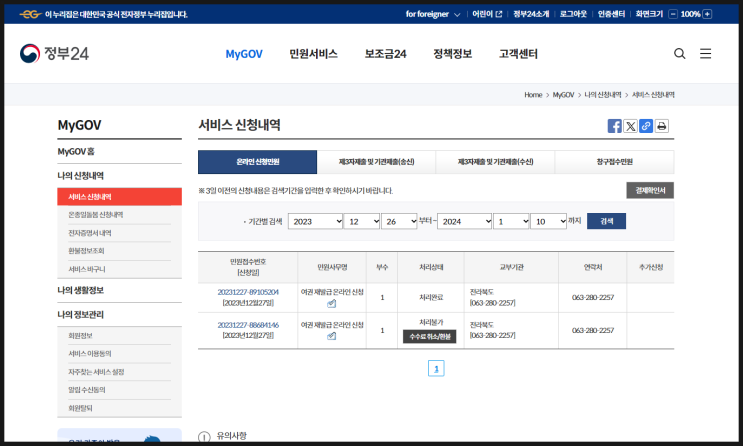Open the search magnifier icon
743x446 pixels.
680,54
